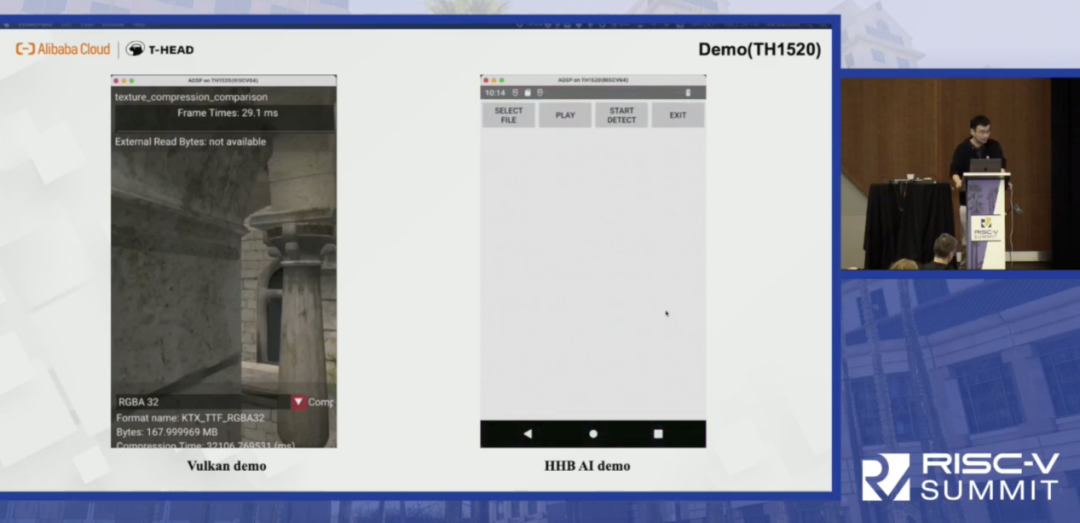Screen dimensions: 1080x523
Task: Click the Demo(TH1520) slide title
Action: point(760,50)
